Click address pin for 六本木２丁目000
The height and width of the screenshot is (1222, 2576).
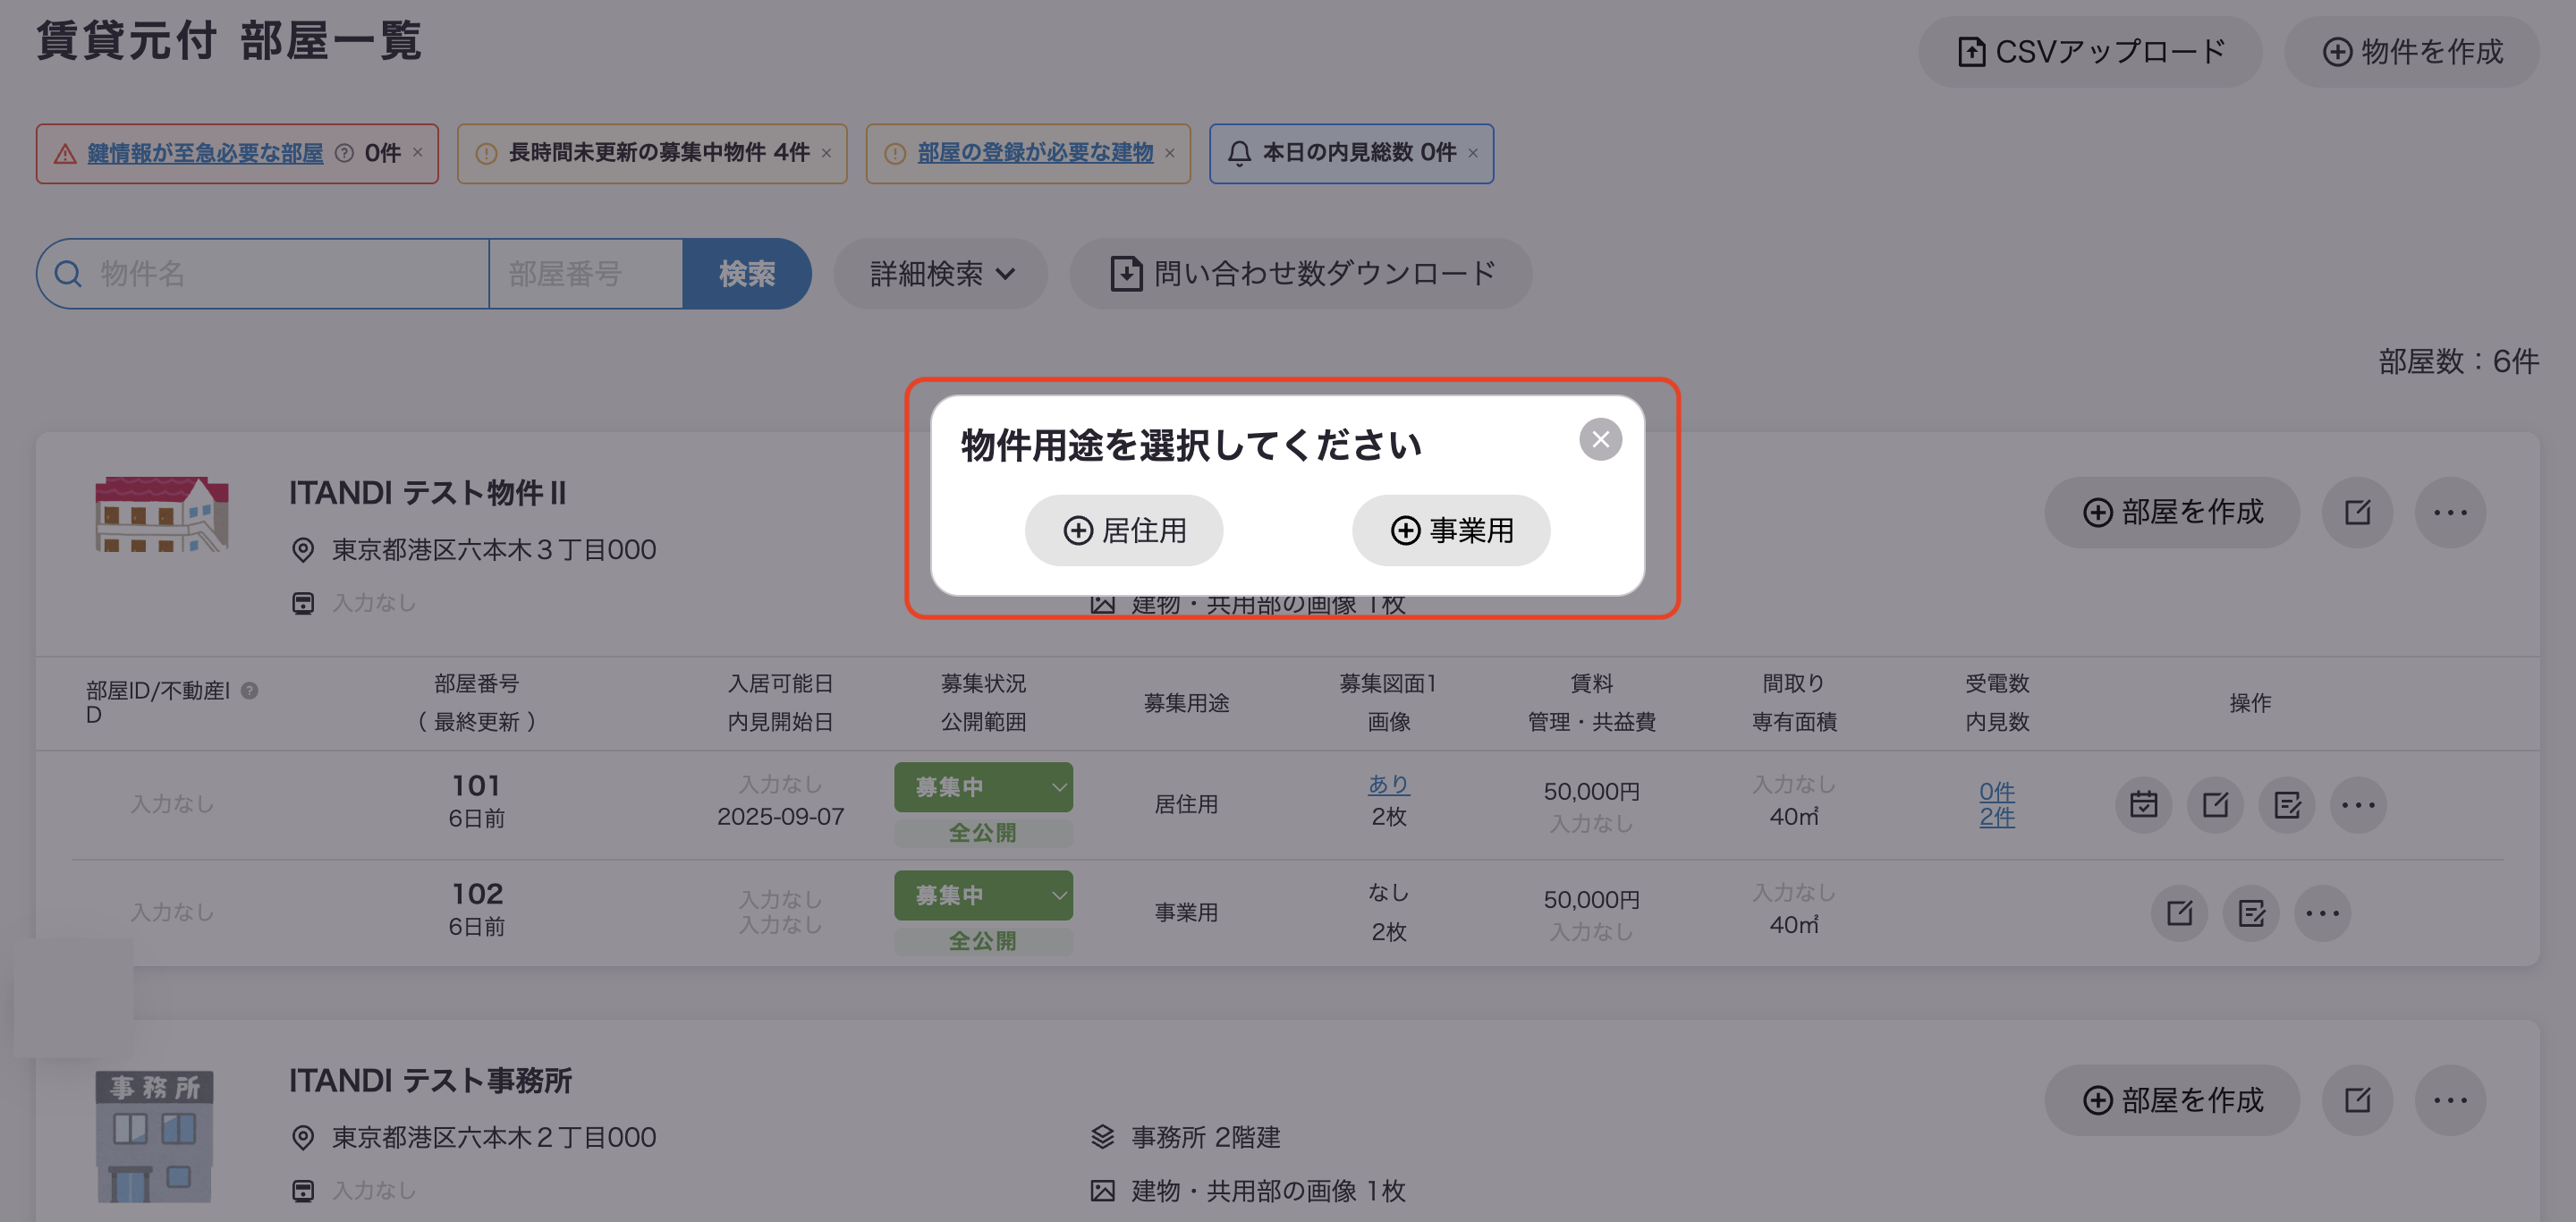pos(302,1138)
